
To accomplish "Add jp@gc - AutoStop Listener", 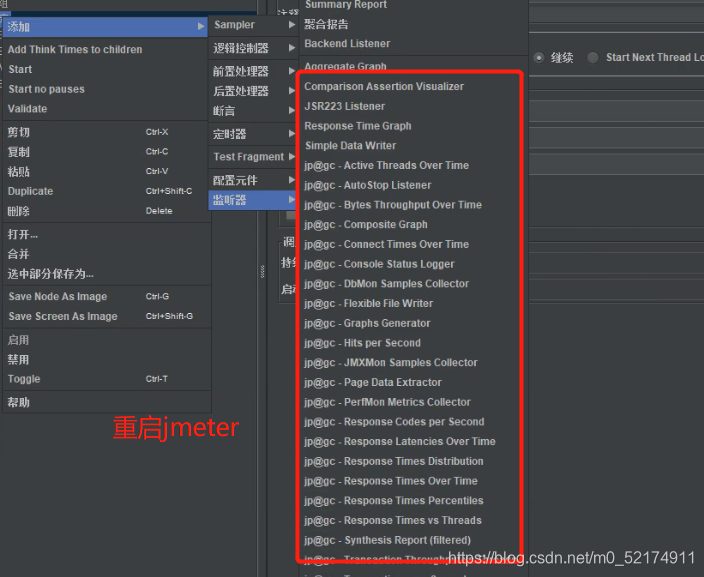I will (413, 185).
